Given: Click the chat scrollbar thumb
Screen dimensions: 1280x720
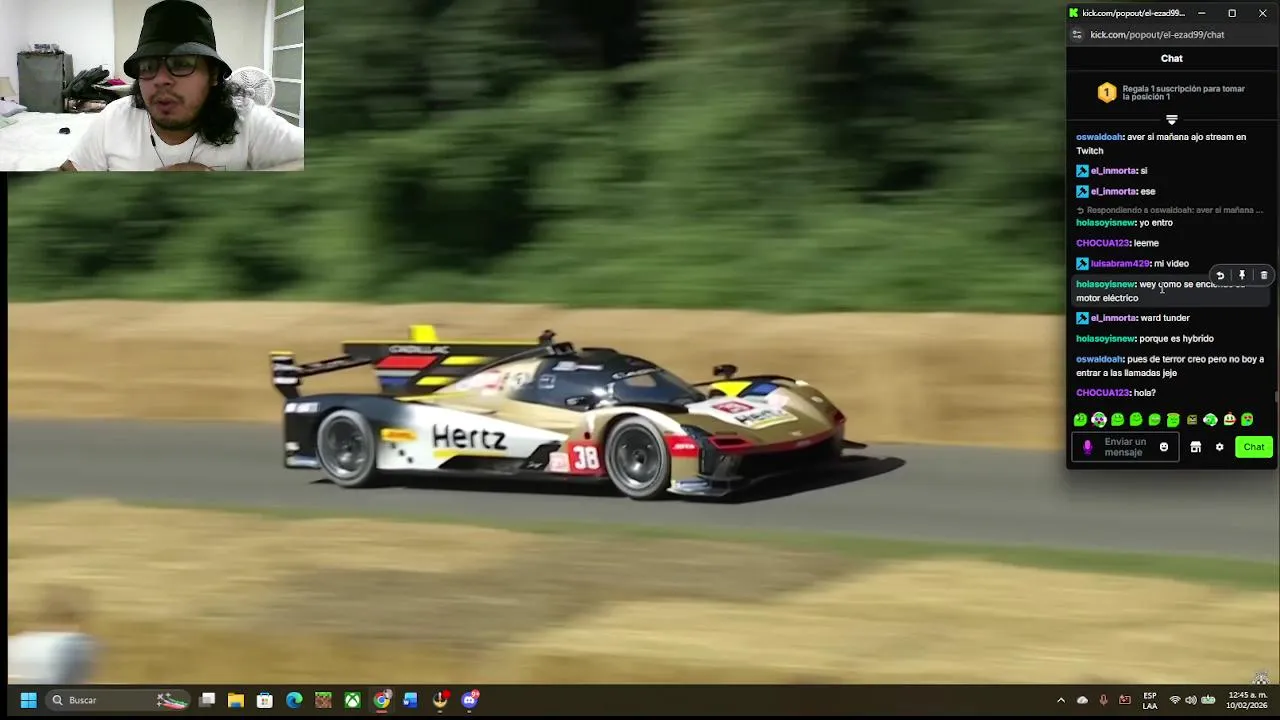Looking at the screenshot, I should coord(1276,395).
